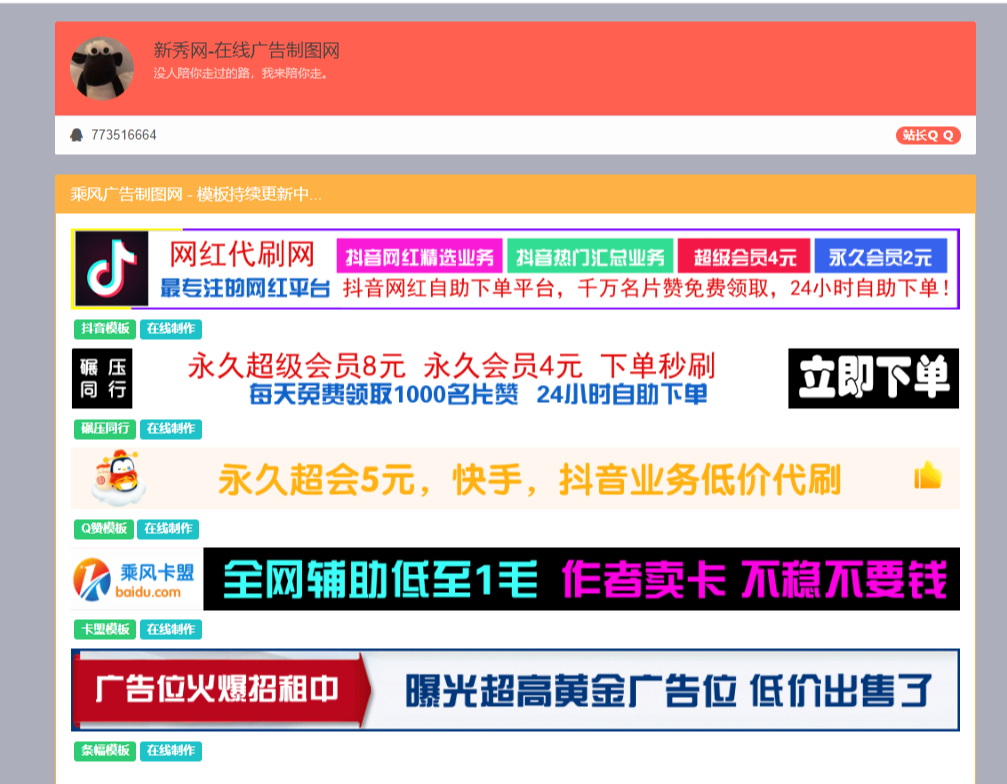Click 最专注的网红平台 blue text
This screenshot has width=1007, height=784.
coord(245,288)
